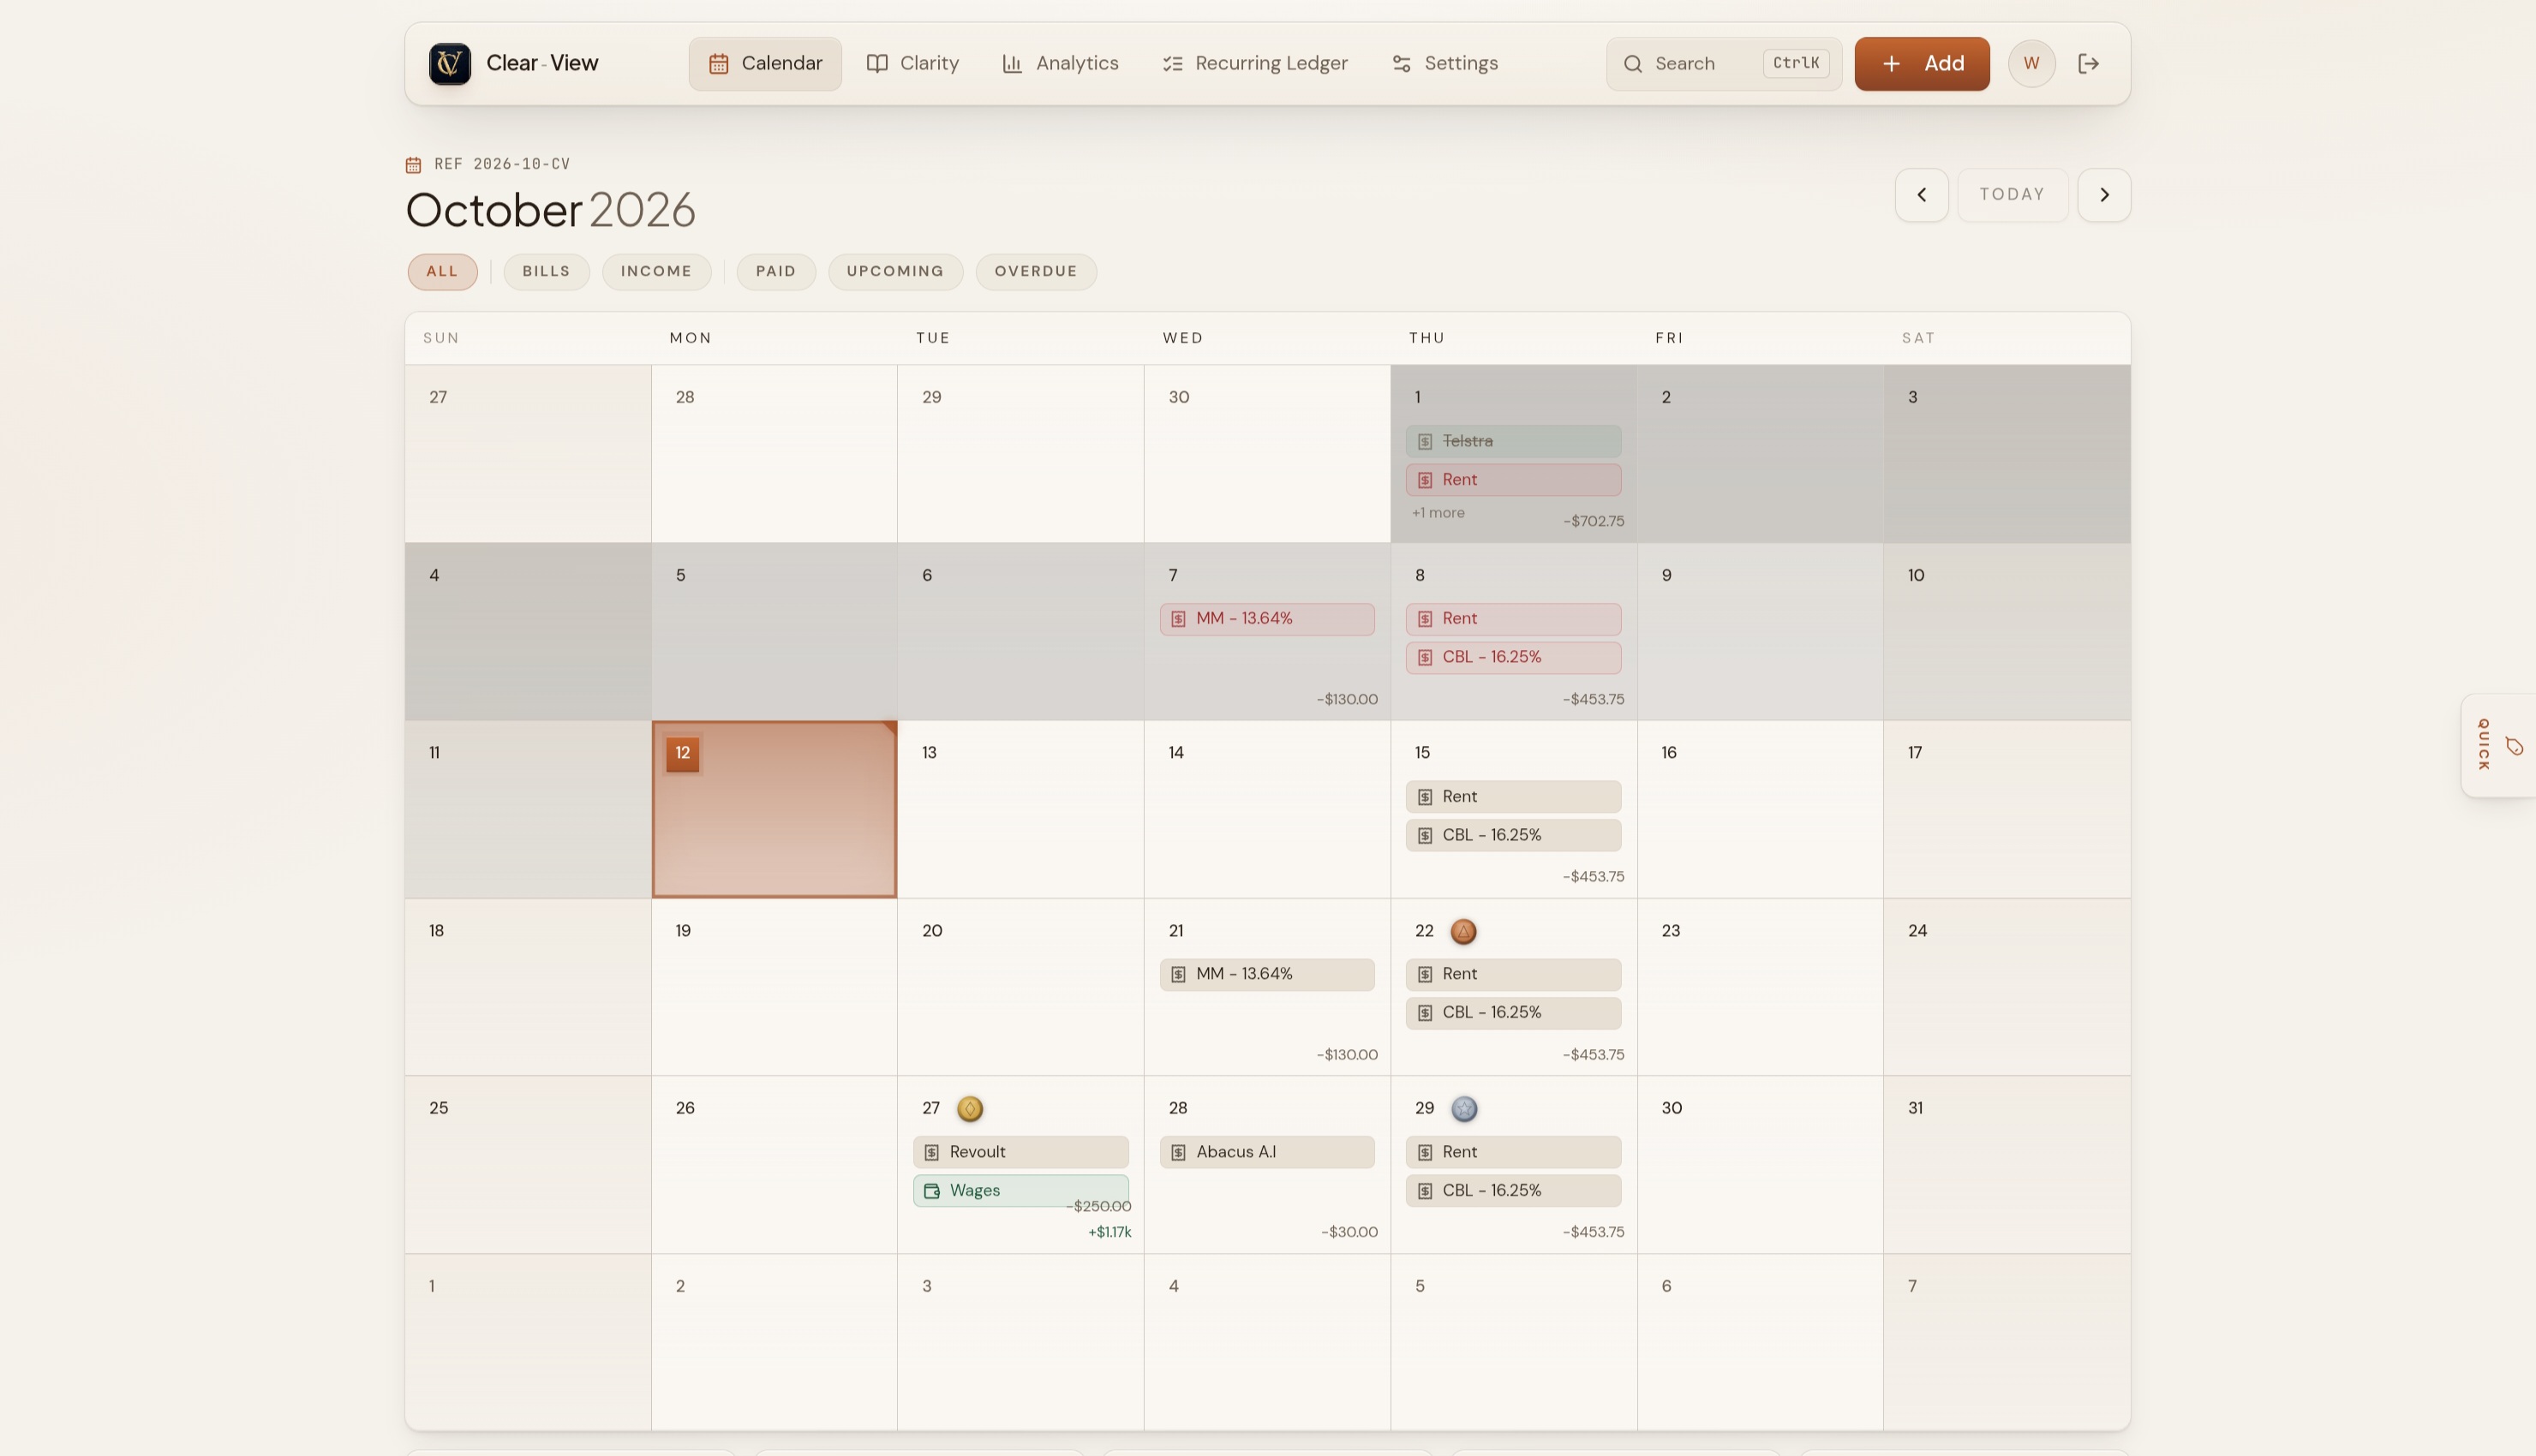Viewport: 2536px width, 1456px height.
Task: Expand '+1 more' on October 1
Action: [x=1438, y=513]
